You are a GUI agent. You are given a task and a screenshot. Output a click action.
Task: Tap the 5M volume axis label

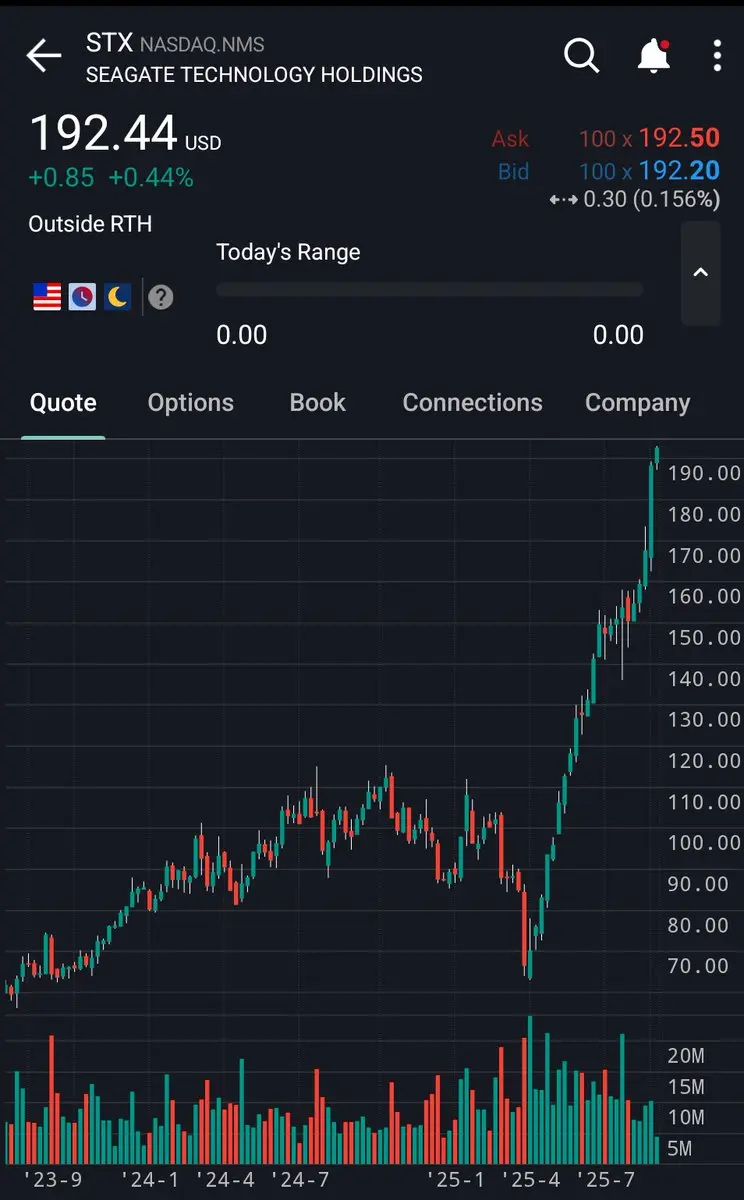679,1149
